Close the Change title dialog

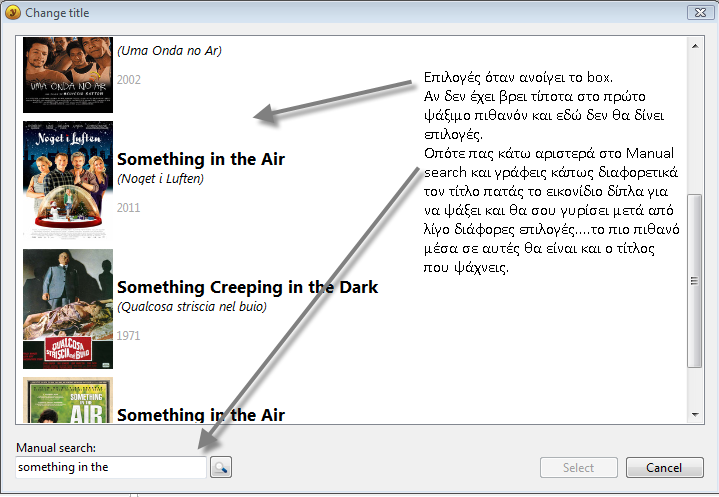click(700, 12)
